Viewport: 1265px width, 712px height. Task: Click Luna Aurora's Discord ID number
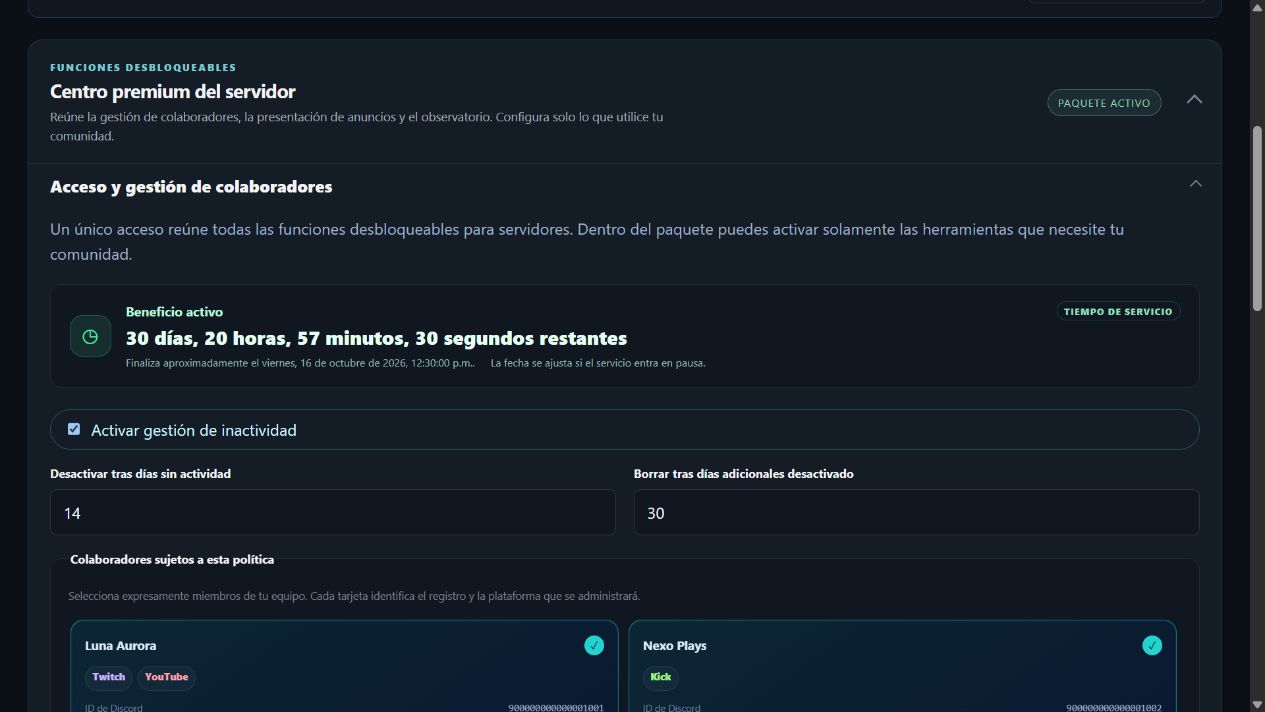pyautogui.click(x=556, y=708)
